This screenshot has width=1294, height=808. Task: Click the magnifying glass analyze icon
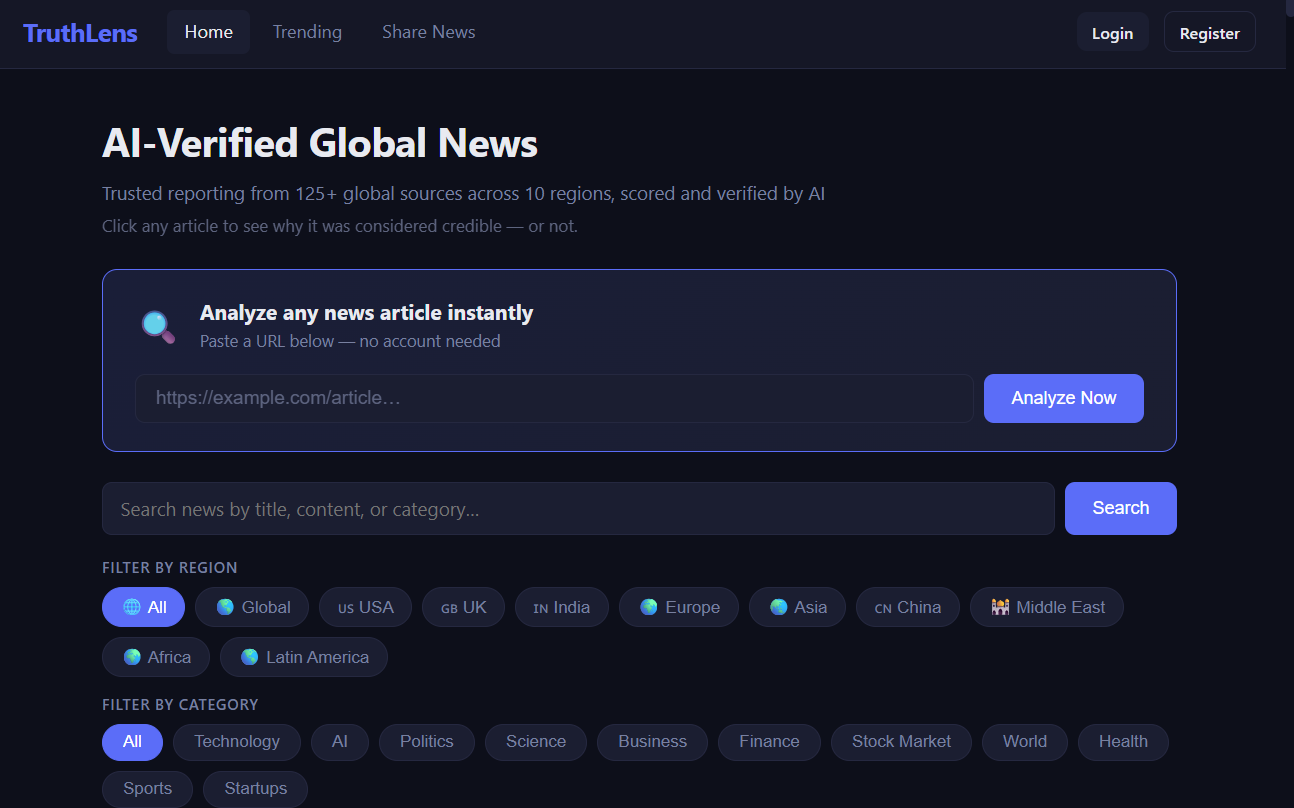(158, 326)
